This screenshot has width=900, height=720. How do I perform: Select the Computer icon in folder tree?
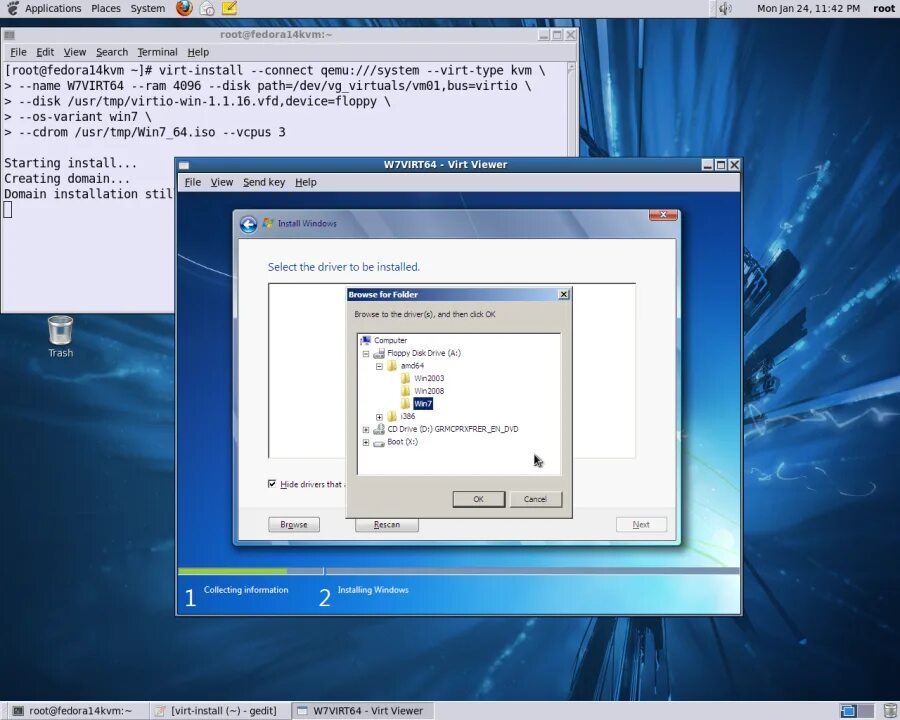(x=366, y=340)
